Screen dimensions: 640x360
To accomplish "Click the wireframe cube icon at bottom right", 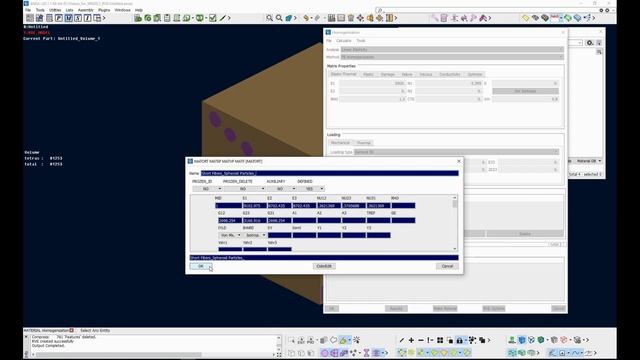I will (x=531, y=340).
